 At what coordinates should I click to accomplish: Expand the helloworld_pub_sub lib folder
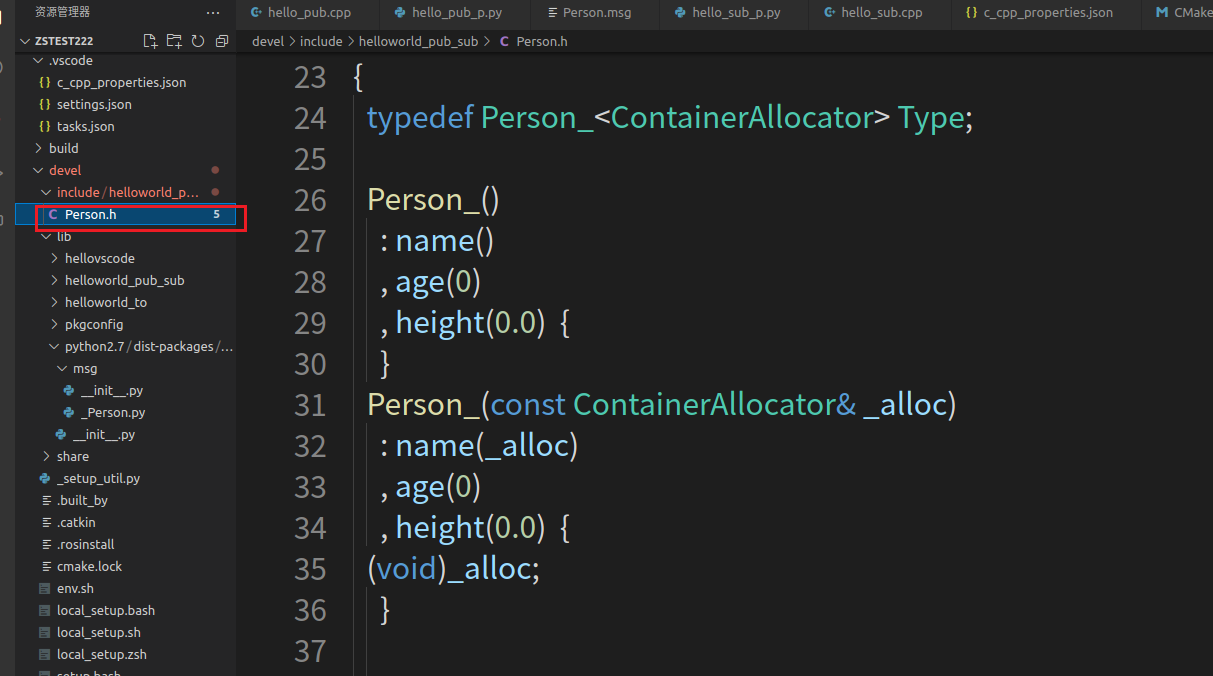124,280
